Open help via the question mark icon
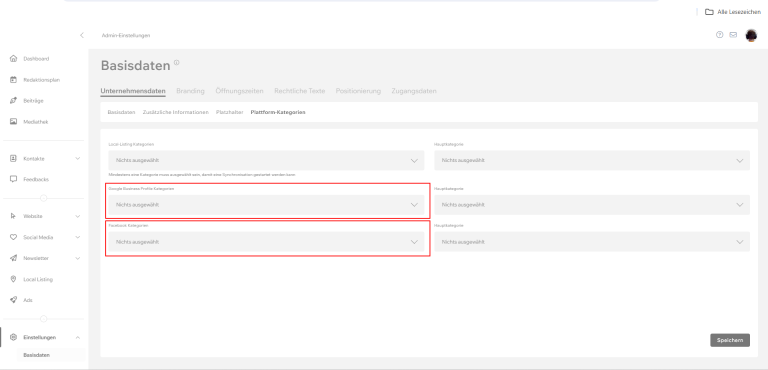This screenshot has width=768, height=370. pos(720,35)
